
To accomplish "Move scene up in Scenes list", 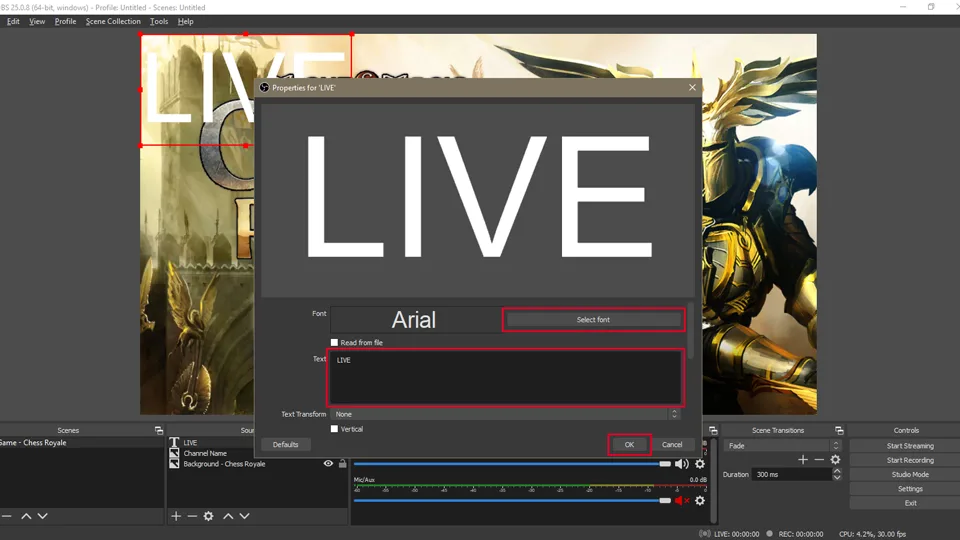I will pos(26,516).
